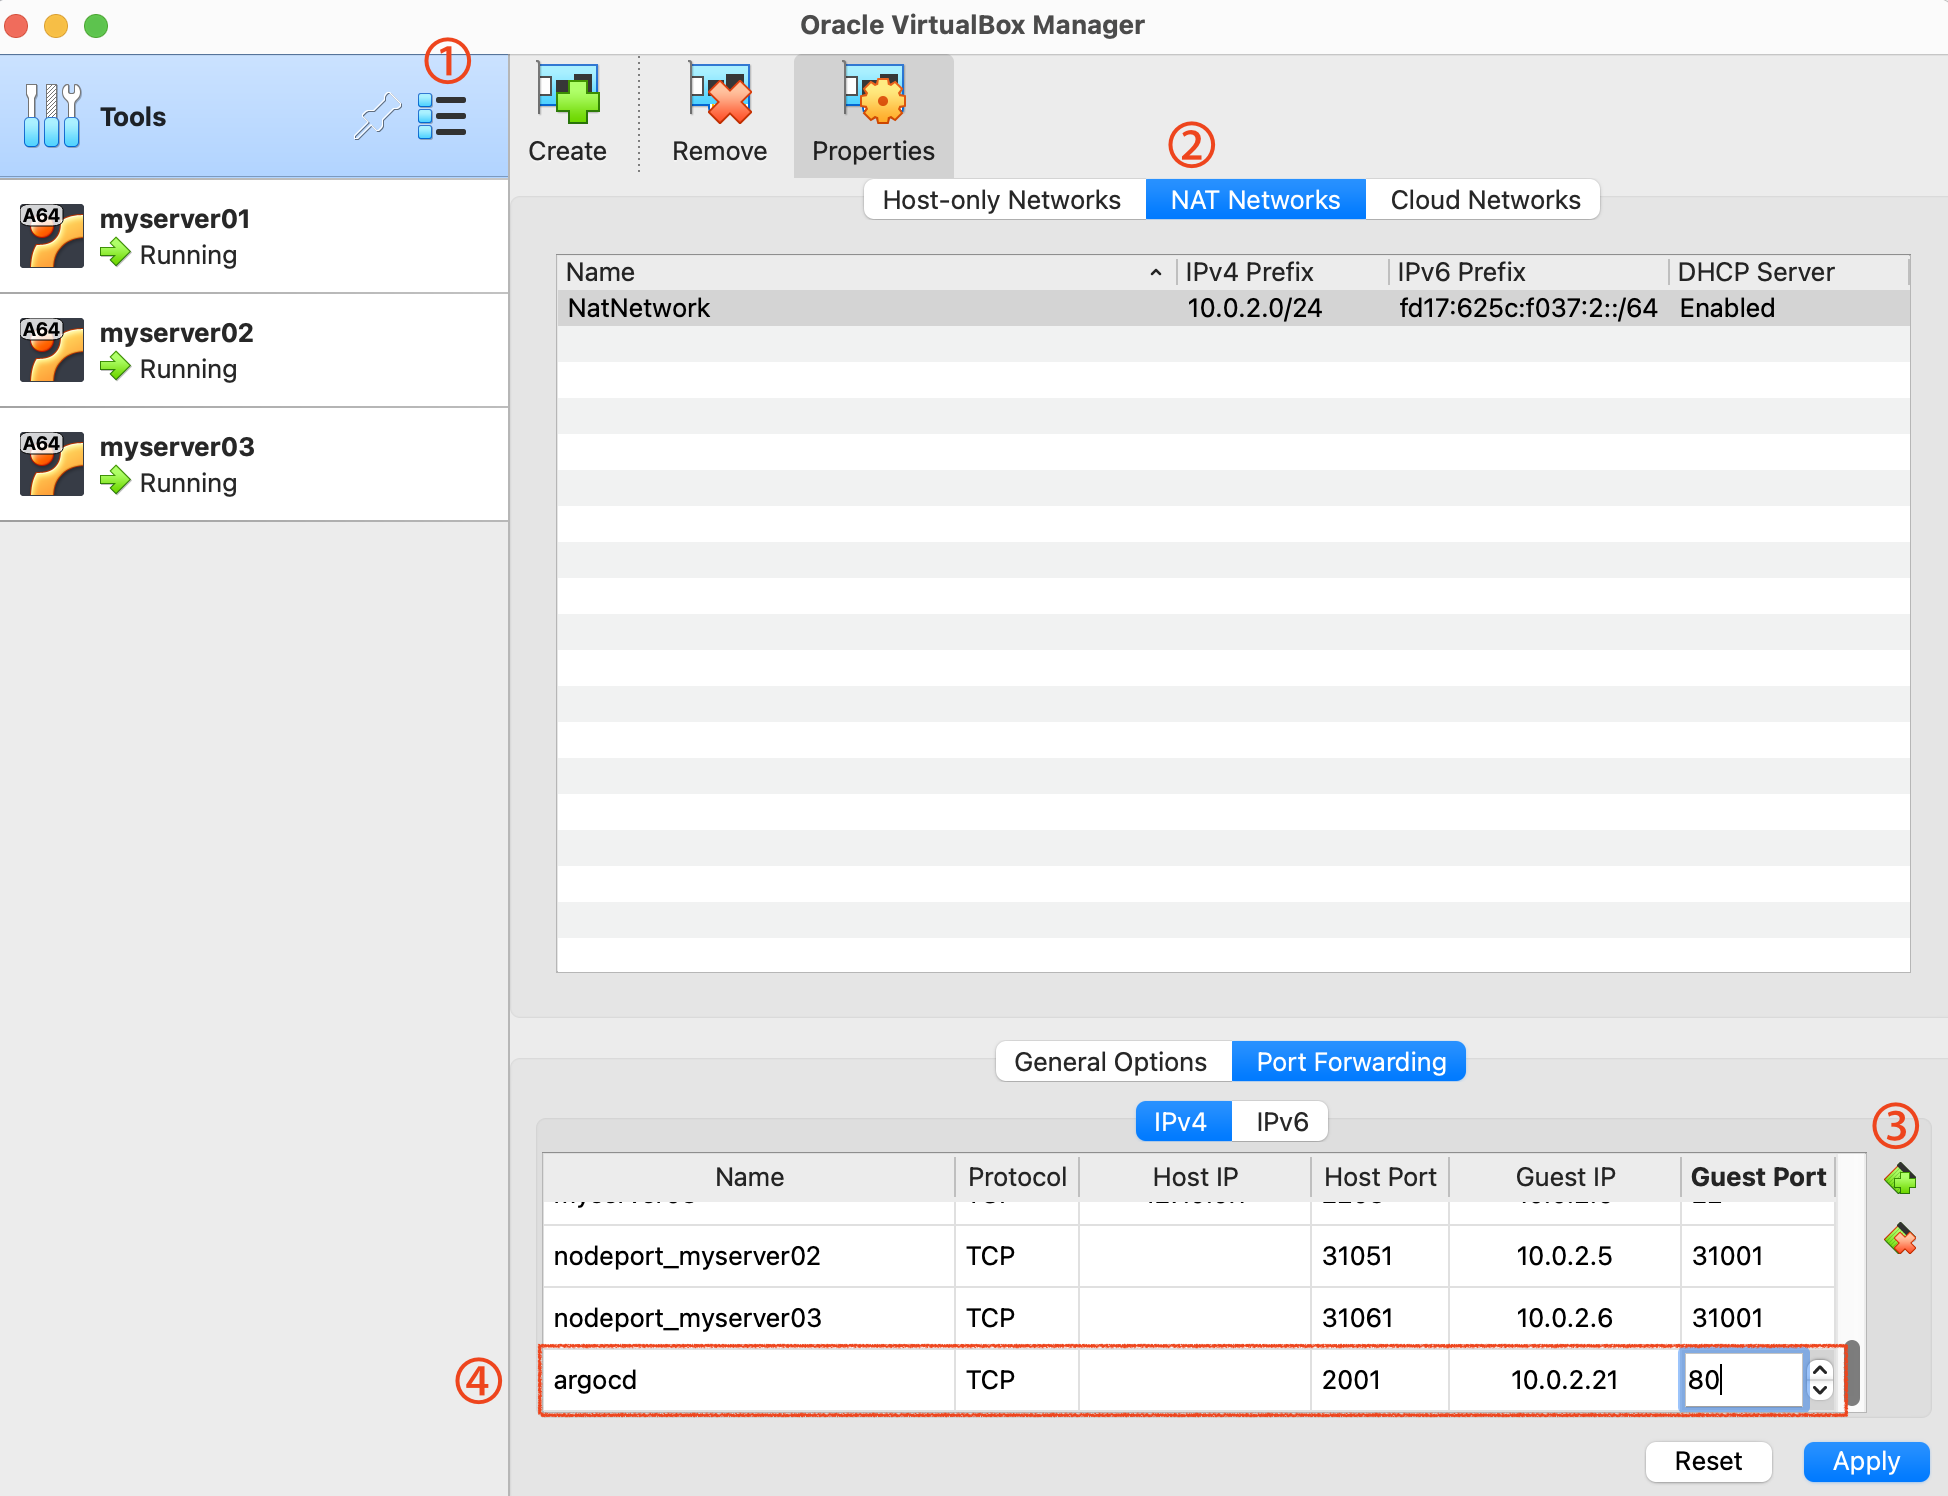
Task: Switch to the IPv6 rules tab
Action: click(x=1281, y=1122)
